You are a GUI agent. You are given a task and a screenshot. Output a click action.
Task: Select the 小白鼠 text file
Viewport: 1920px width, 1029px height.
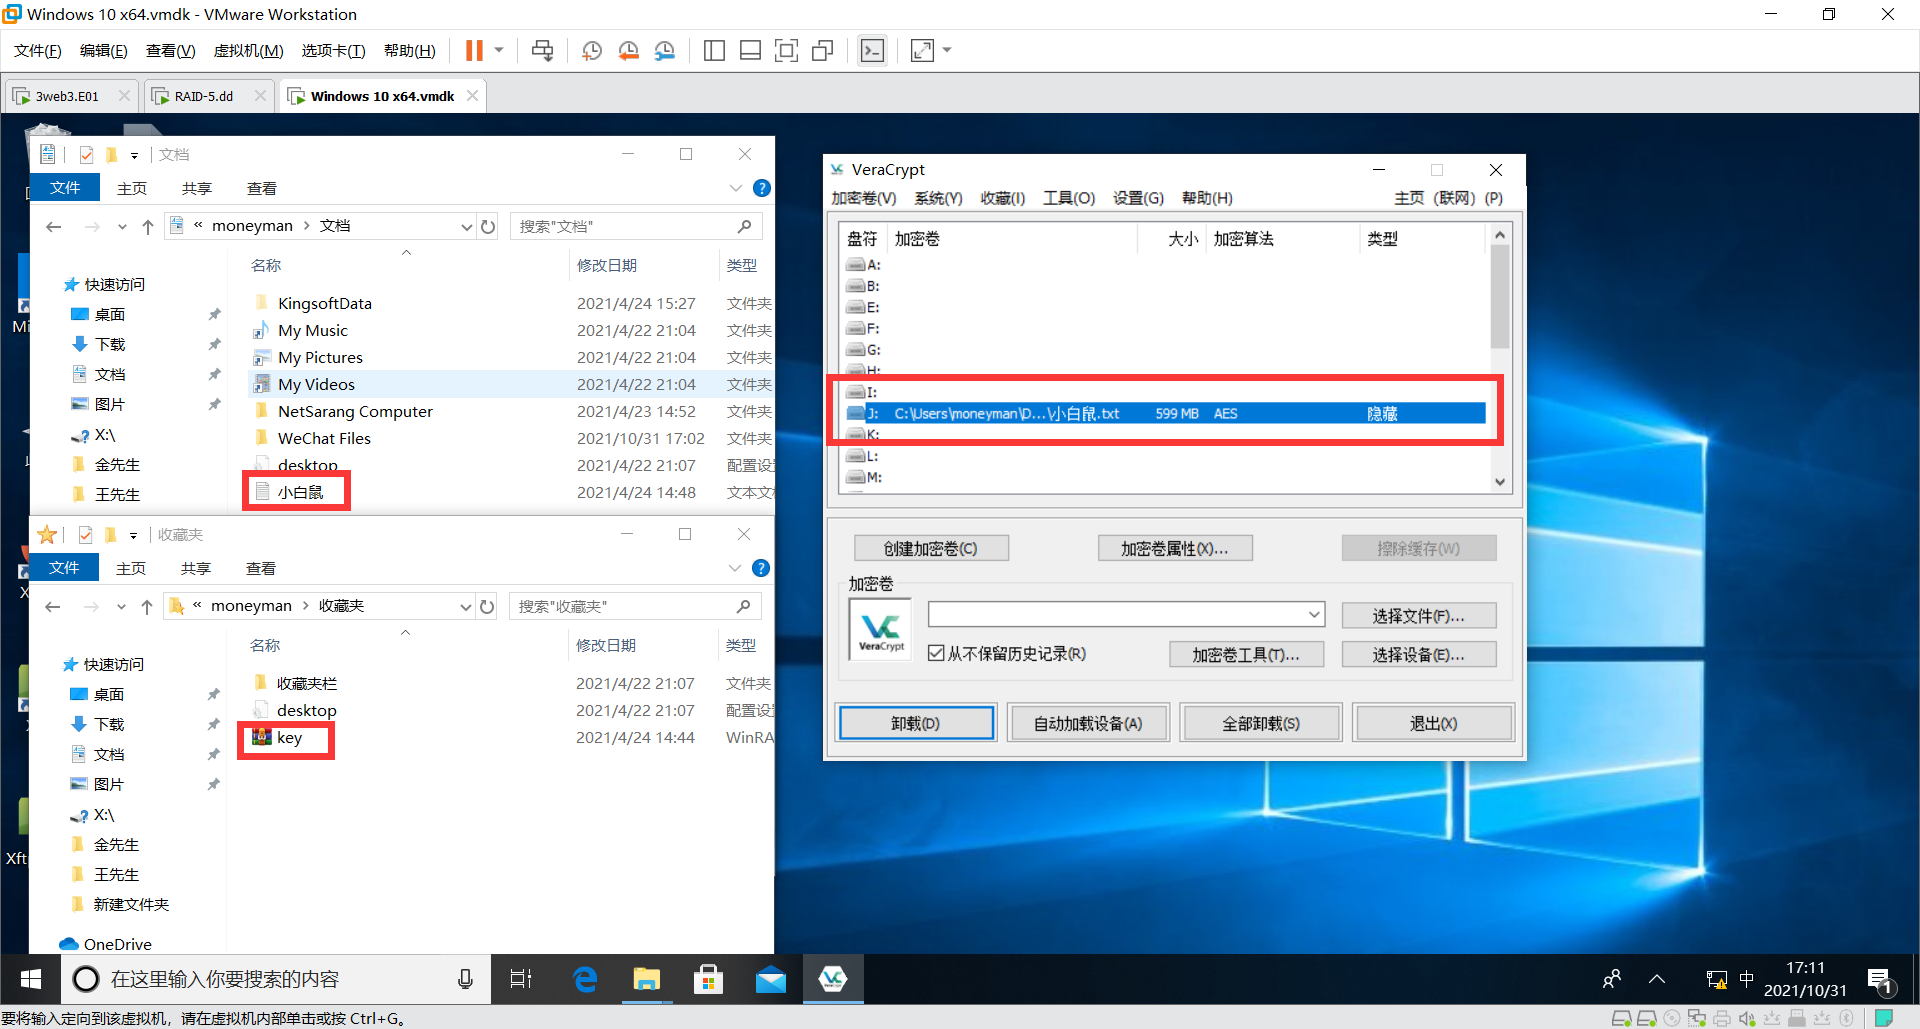click(x=300, y=492)
